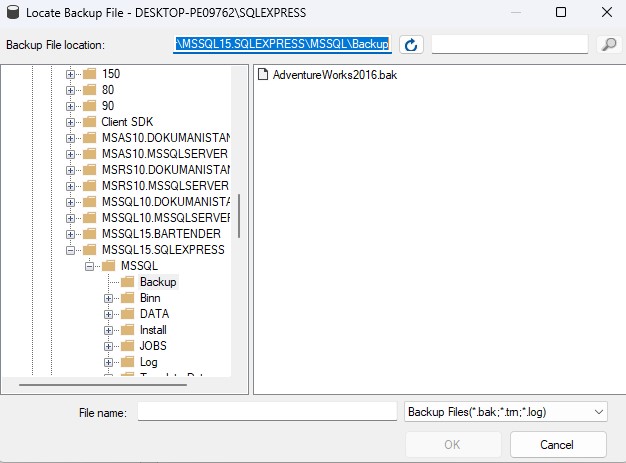This screenshot has width=626, height=463.
Task: Expand the Install folder node
Action: coord(108,330)
